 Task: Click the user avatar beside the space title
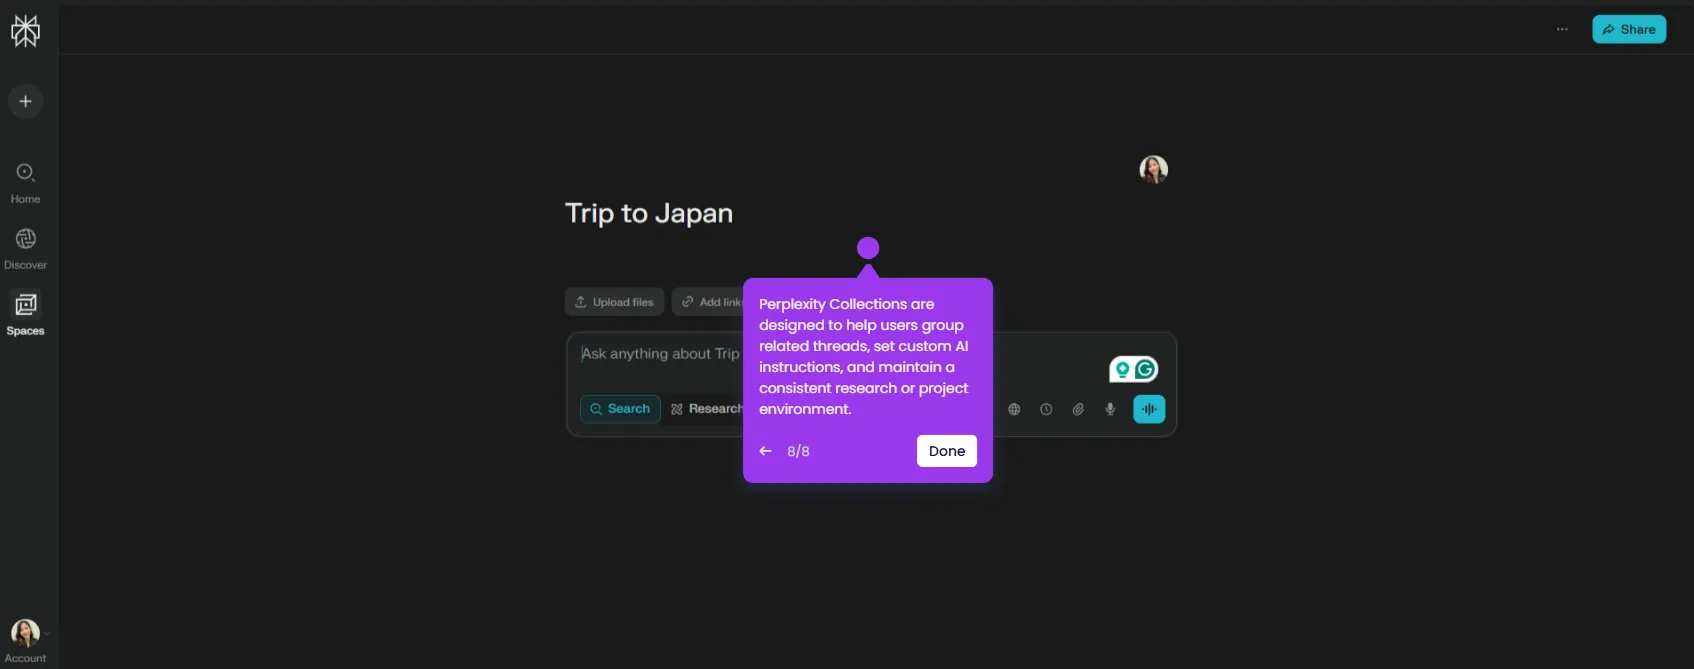pyautogui.click(x=1153, y=169)
